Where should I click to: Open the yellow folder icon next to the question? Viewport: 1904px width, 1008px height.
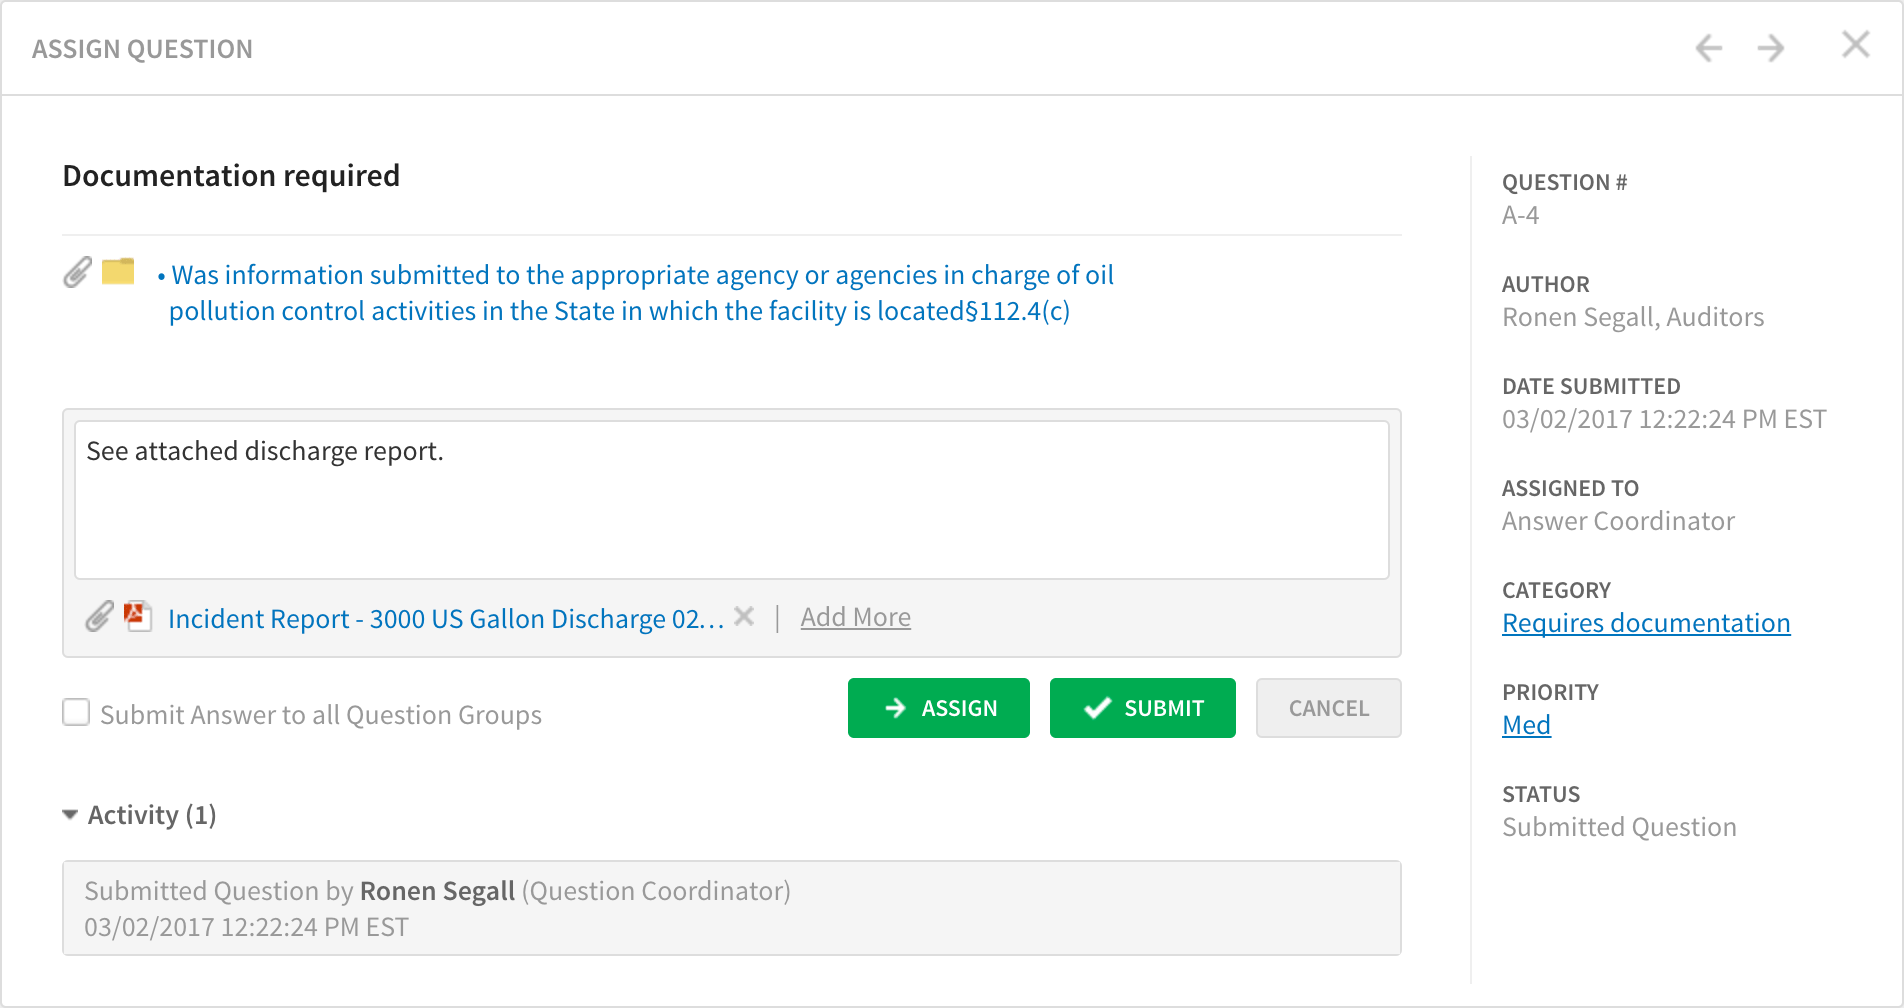pyautogui.click(x=117, y=272)
